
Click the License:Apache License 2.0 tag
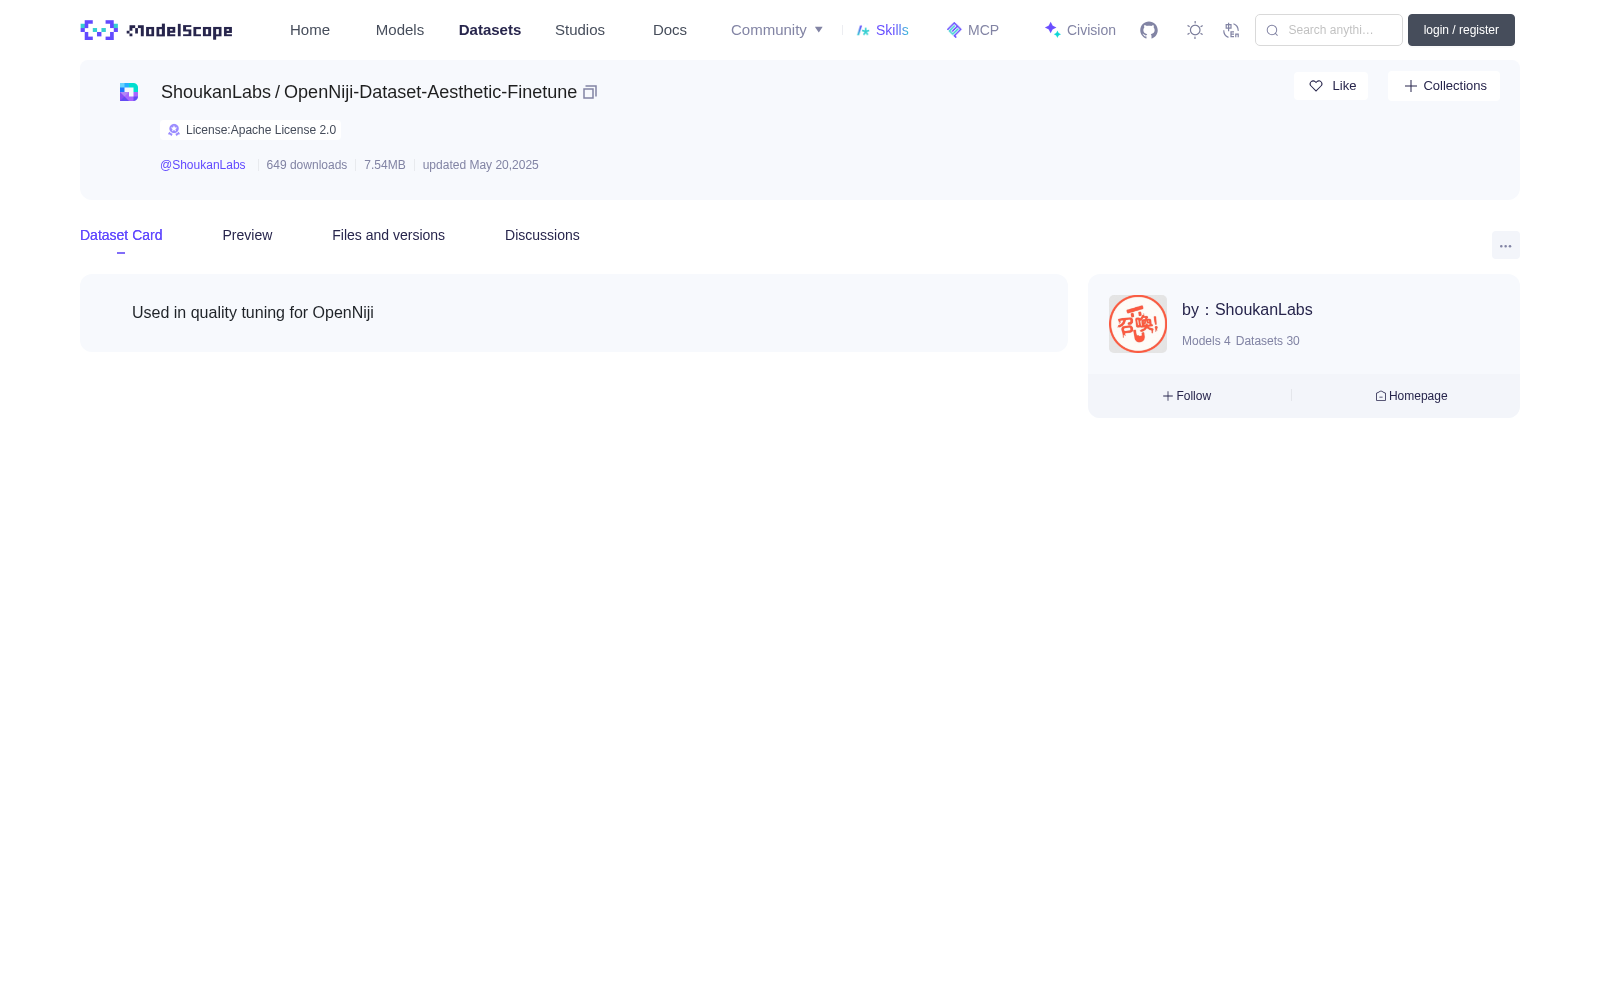[x=251, y=130]
